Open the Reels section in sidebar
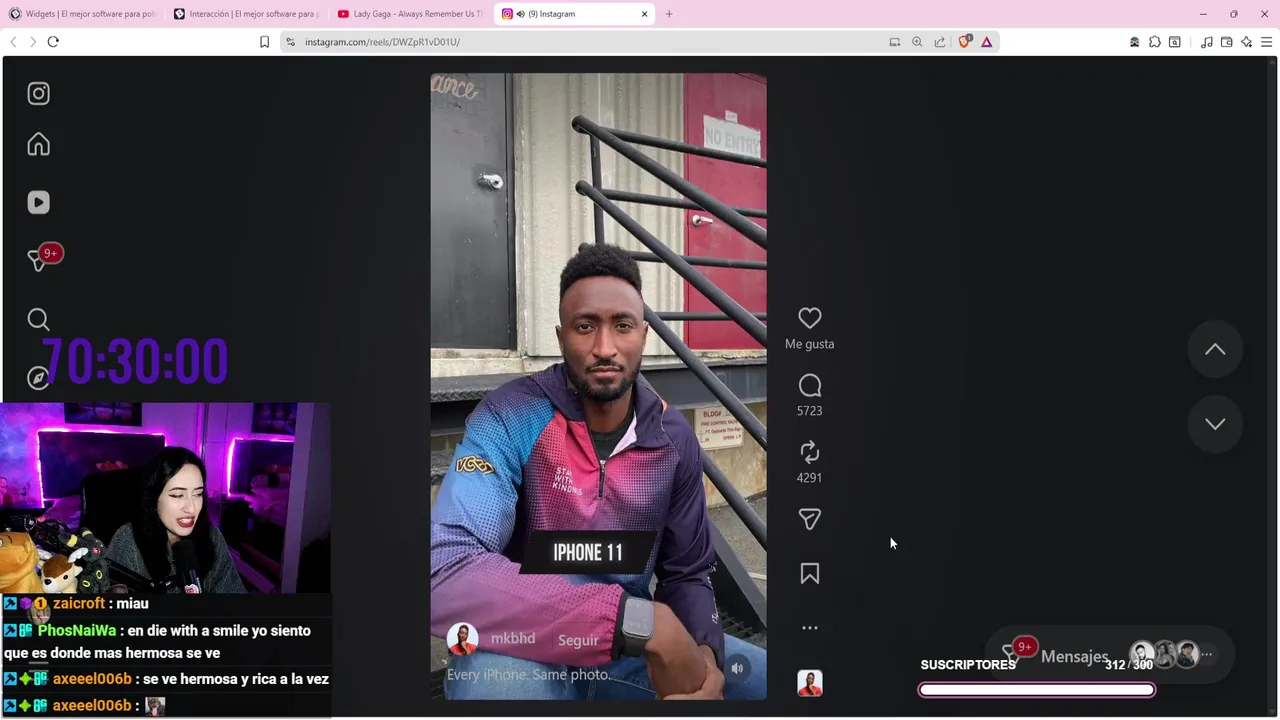This screenshot has height=720, width=1280. click(38, 202)
